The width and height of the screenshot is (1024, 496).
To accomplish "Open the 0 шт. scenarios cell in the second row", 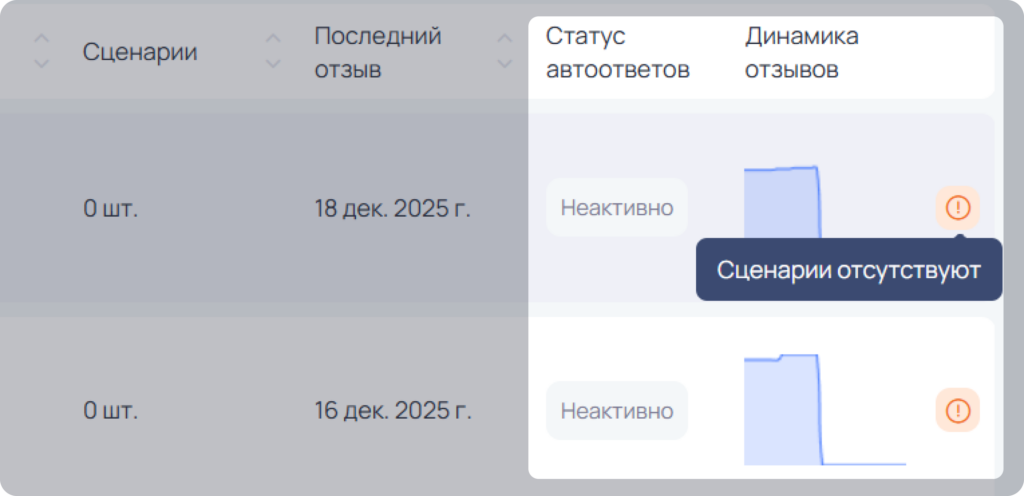I will point(110,411).
